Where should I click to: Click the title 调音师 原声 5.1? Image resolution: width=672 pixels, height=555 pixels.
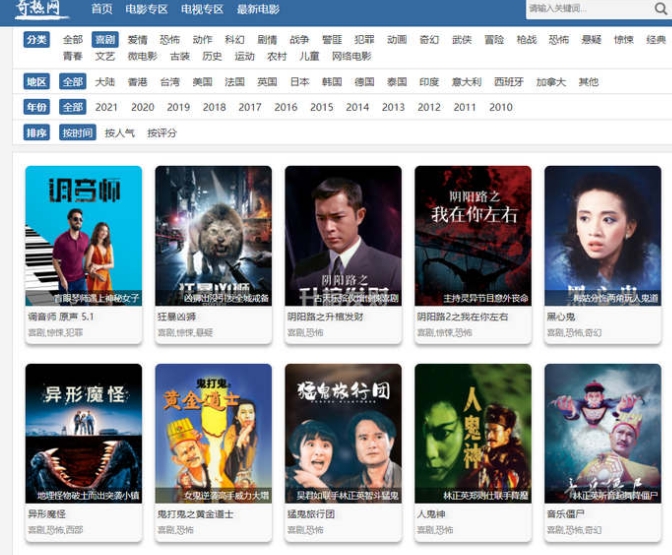61,317
